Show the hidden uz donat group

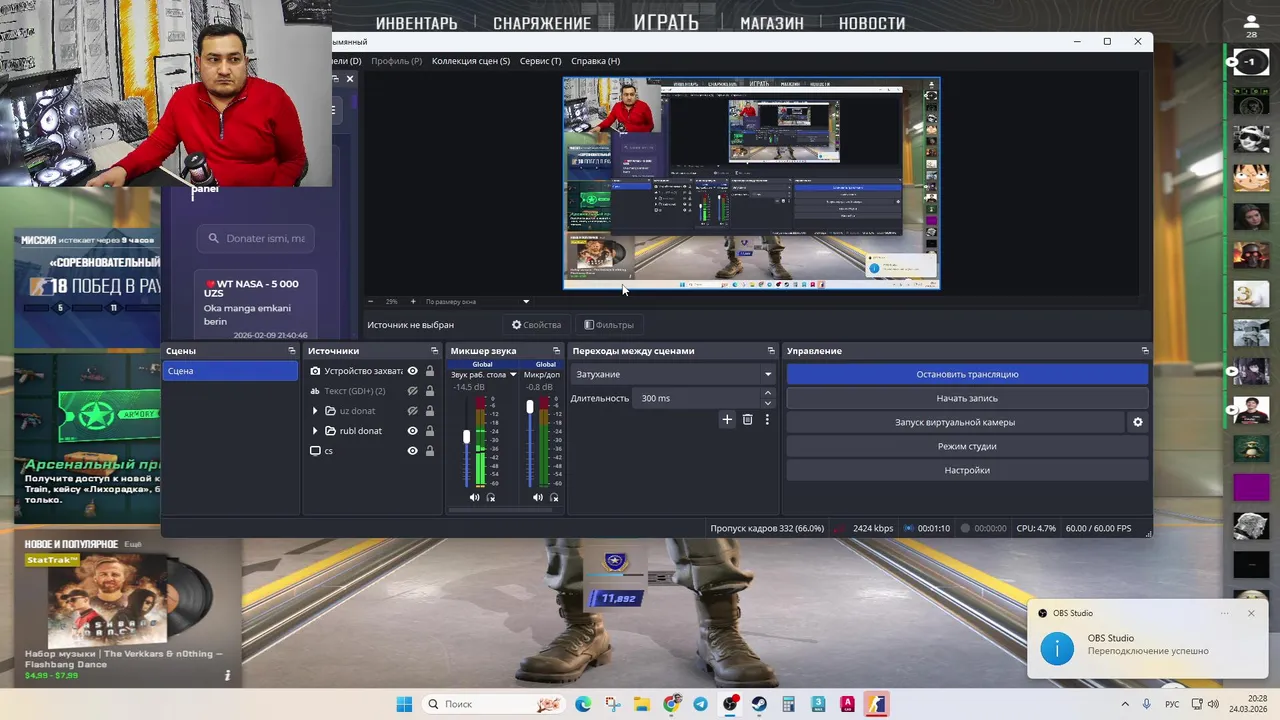(x=412, y=411)
